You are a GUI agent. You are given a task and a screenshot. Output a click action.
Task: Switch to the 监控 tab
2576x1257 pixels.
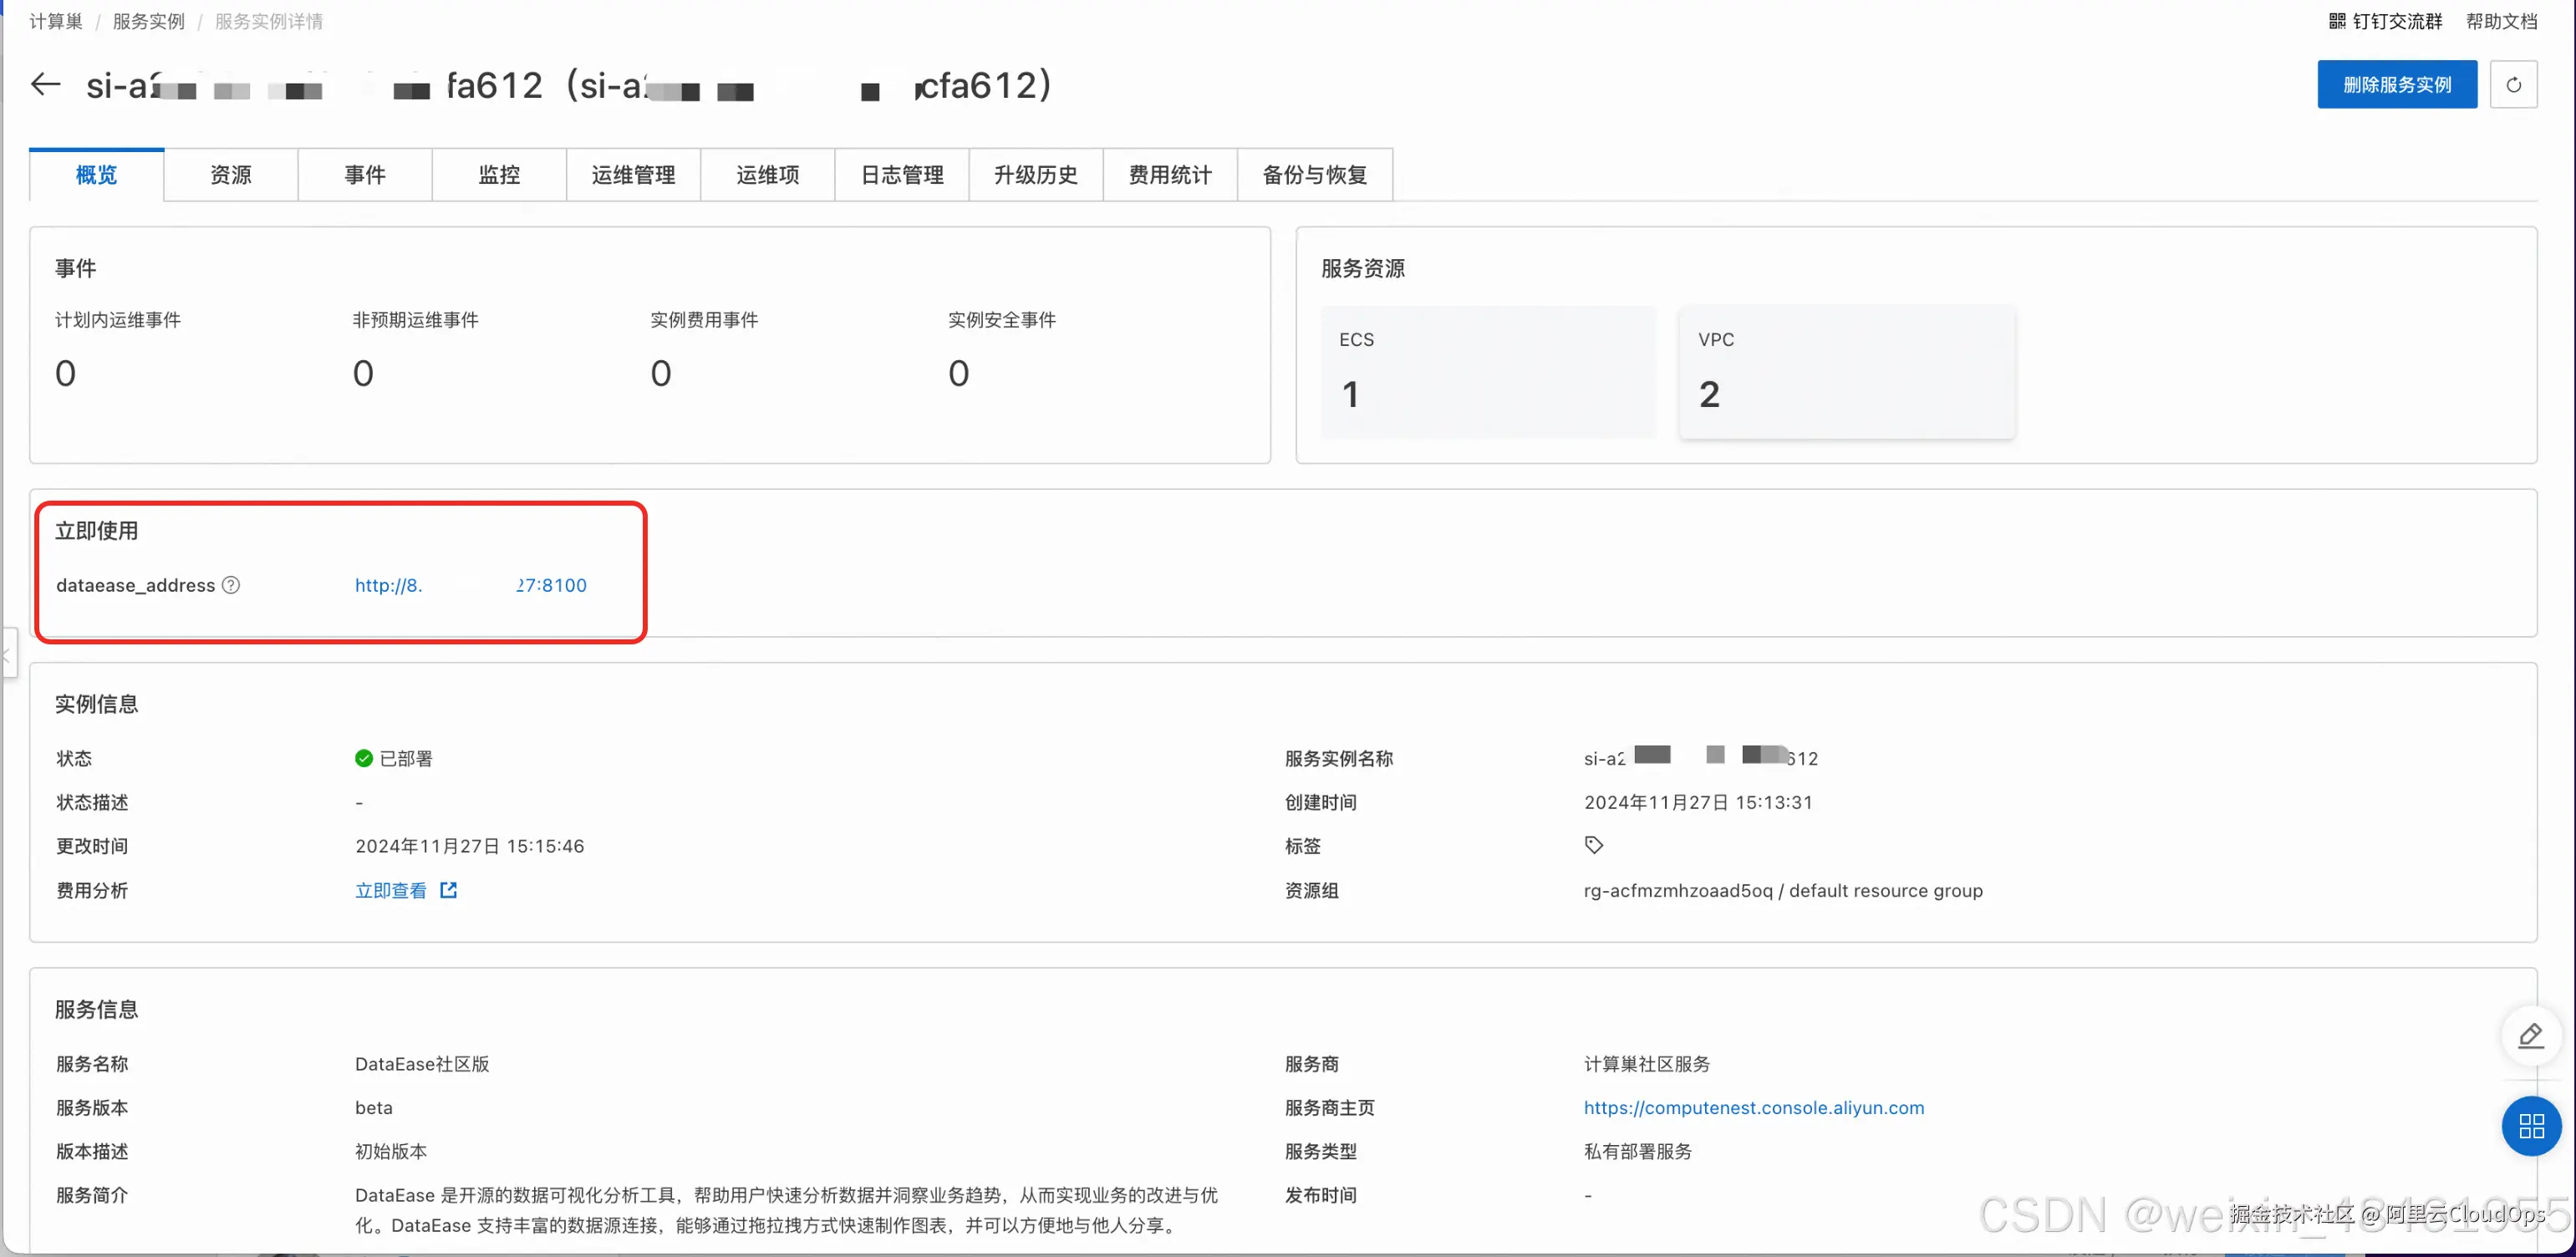pyautogui.click(x=499, y=174)
